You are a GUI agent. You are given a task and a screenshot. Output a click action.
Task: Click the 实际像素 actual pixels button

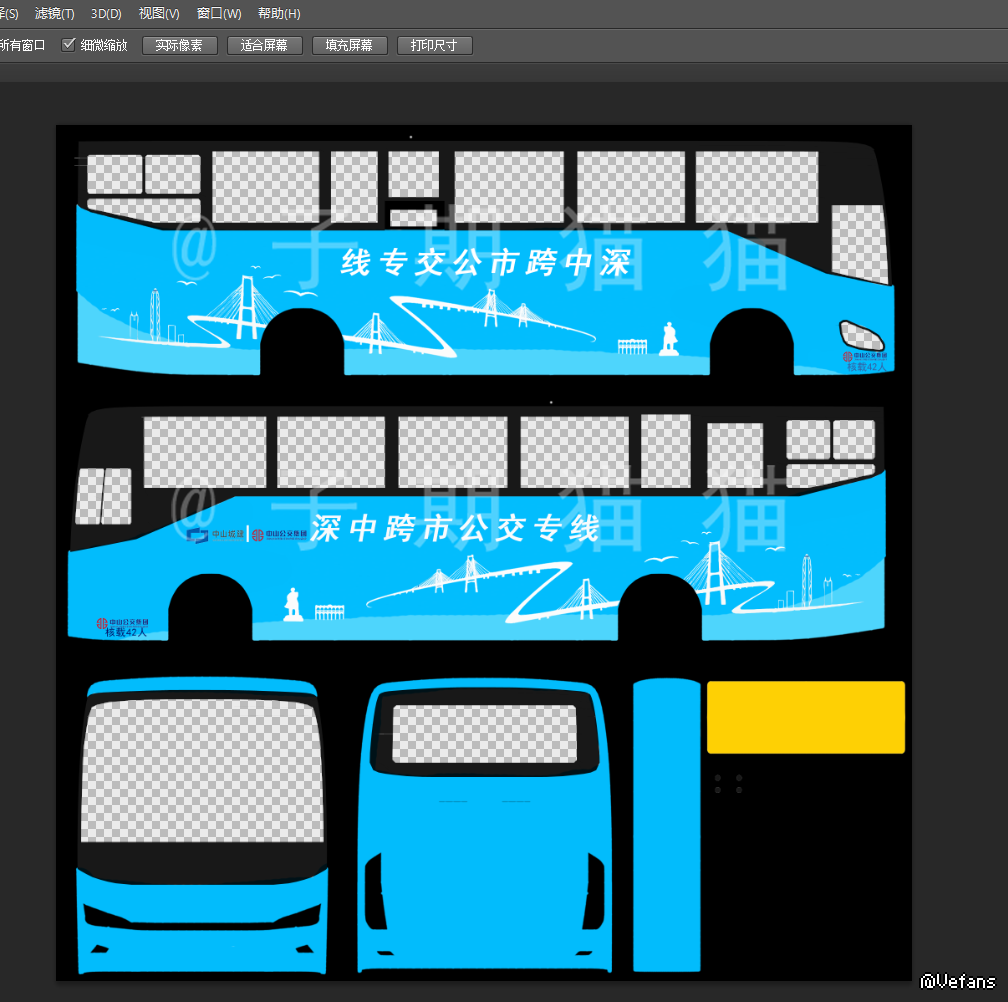coord(179,46)
